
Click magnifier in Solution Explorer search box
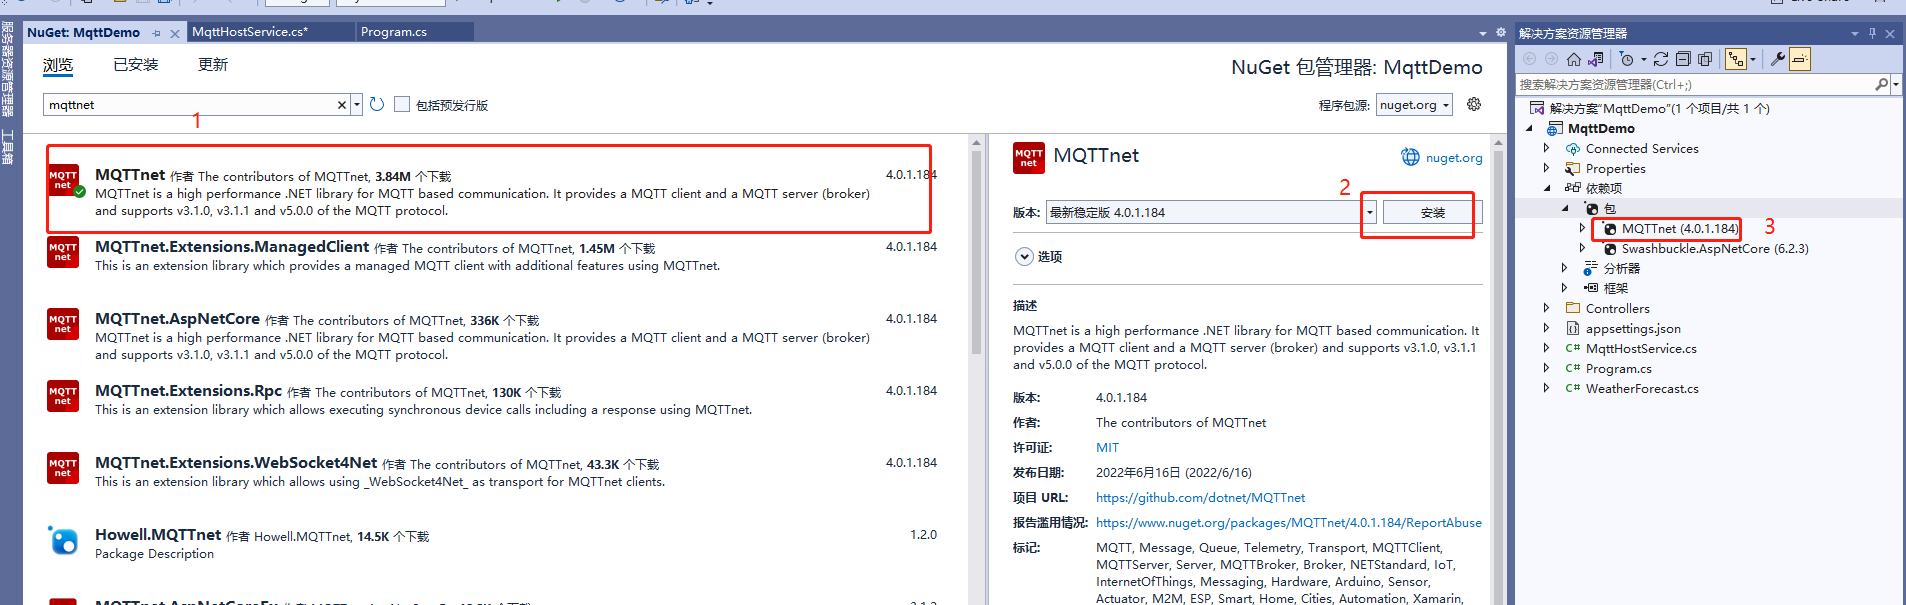1881,84
